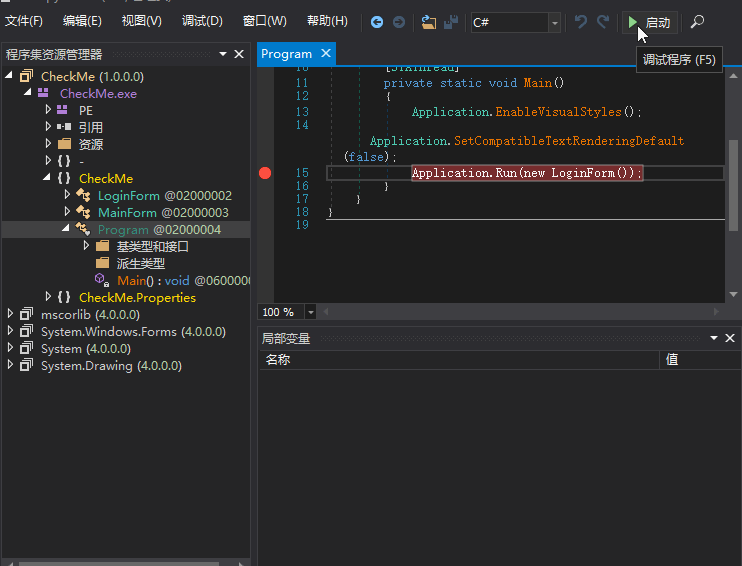Image resolution: width=742 pixels, height=566 pixels.
Task: Open the 局部变量 panel options dropdown
Action: coord(714,338)
